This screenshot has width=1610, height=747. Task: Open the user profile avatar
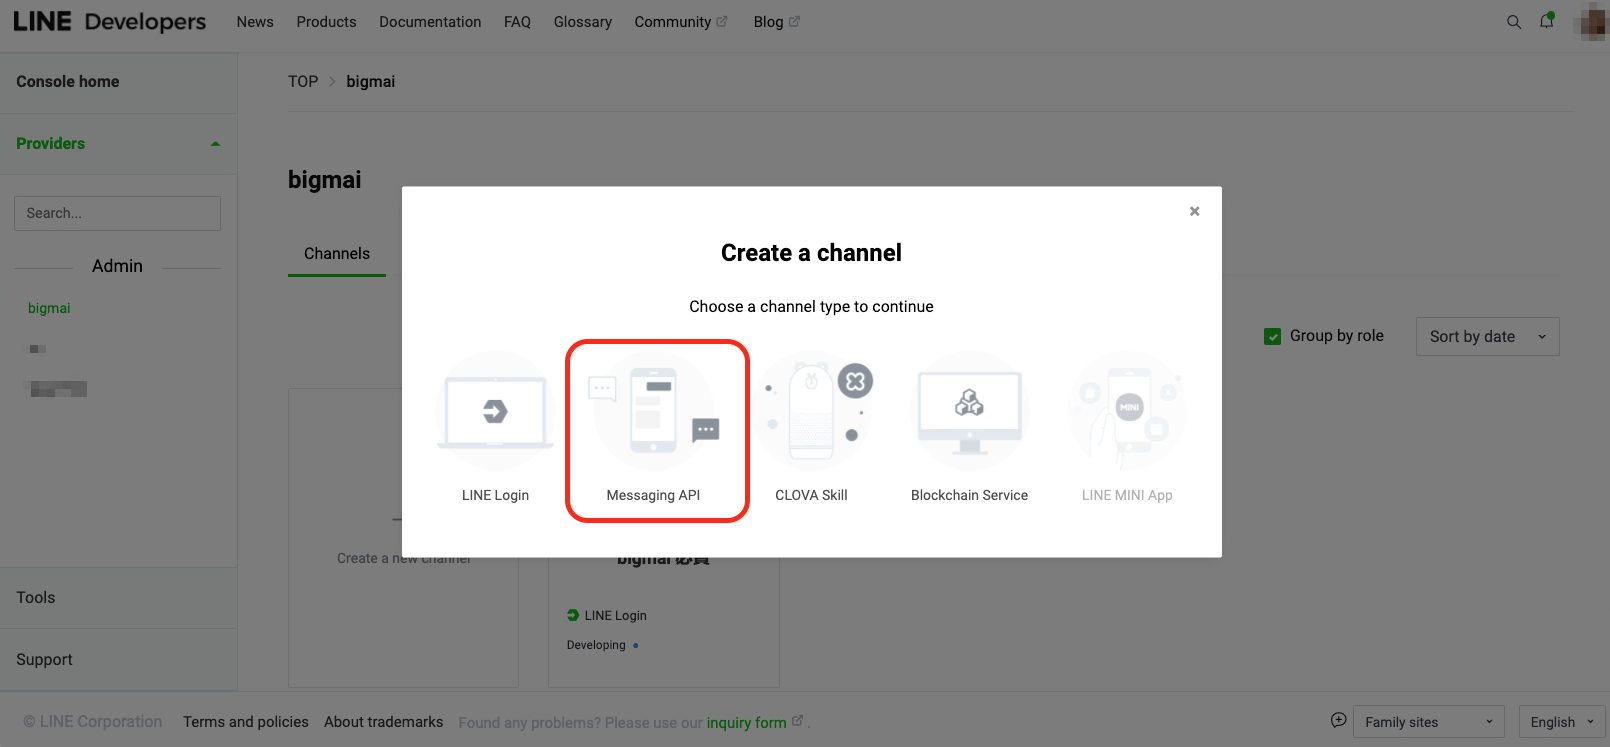tap(1591, 22)
